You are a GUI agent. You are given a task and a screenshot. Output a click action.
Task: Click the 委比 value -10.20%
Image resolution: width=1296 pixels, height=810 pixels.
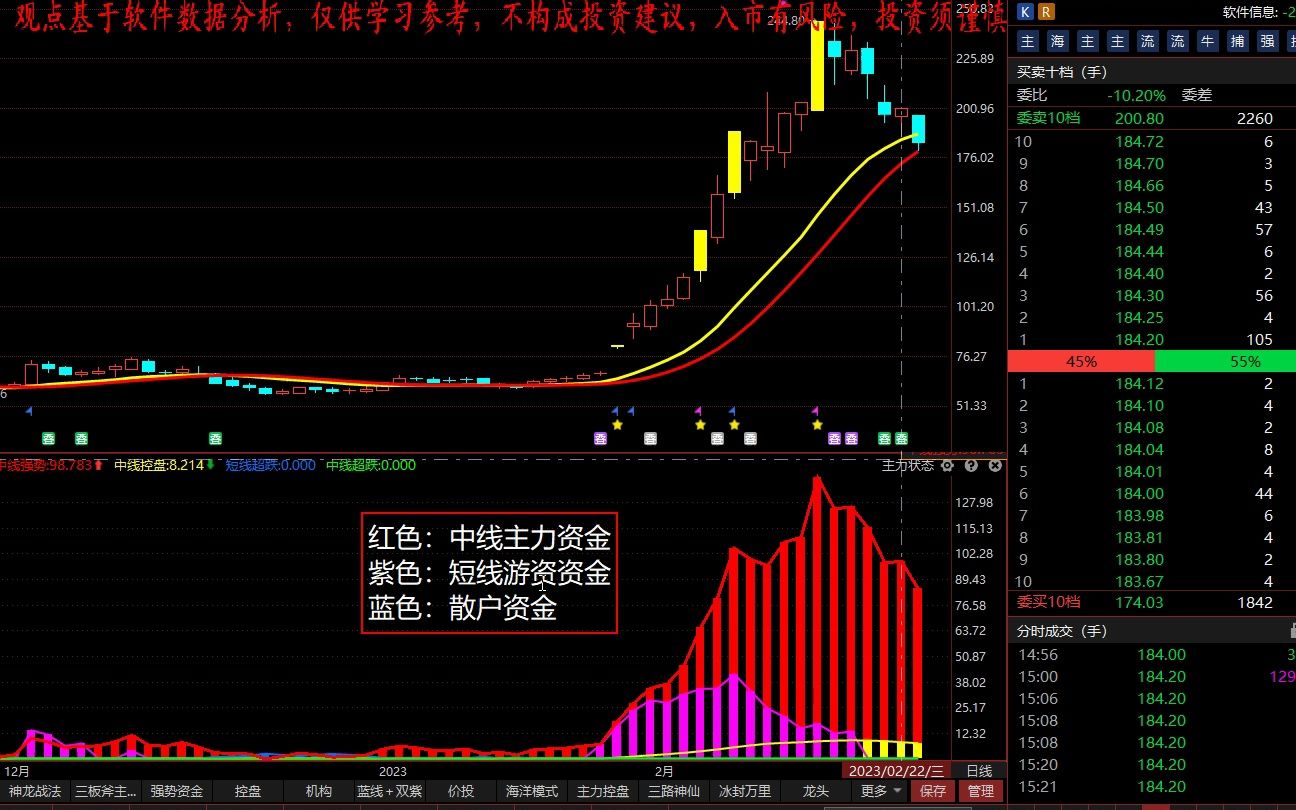point(1136,95)
